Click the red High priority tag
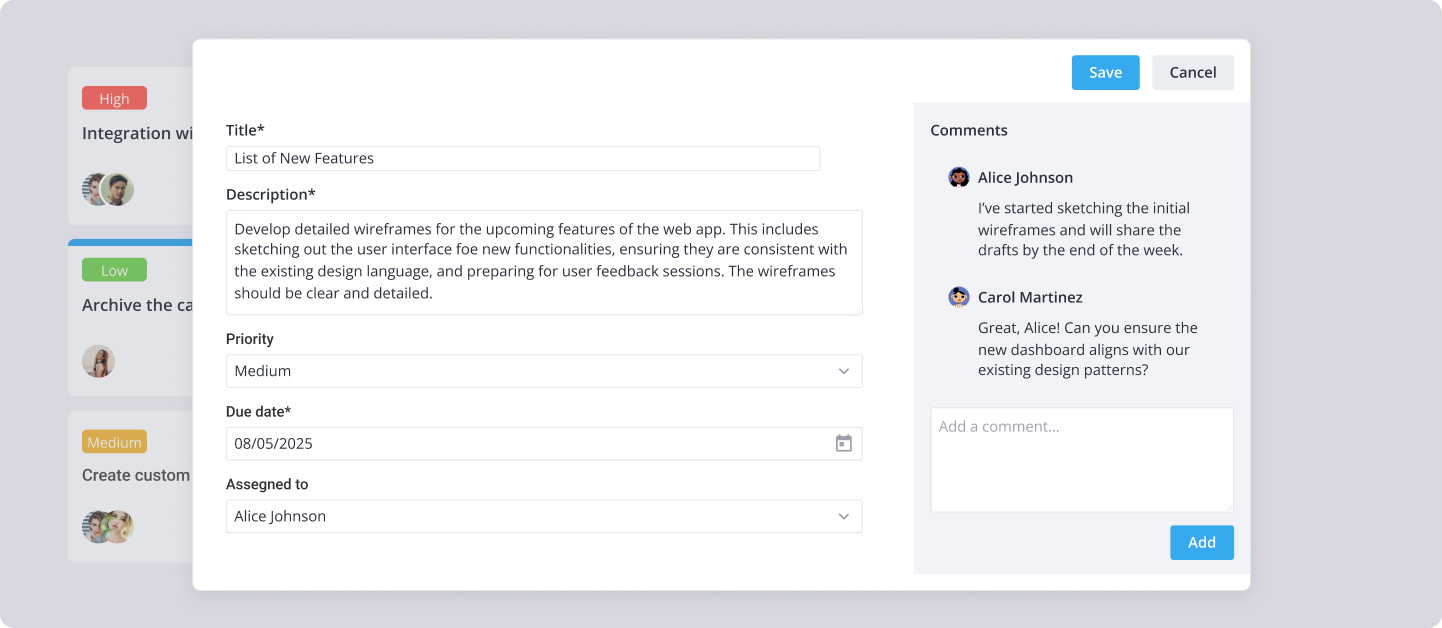Image resolution: width=1442 pixels, height=628 pixels. coord(114,98)
